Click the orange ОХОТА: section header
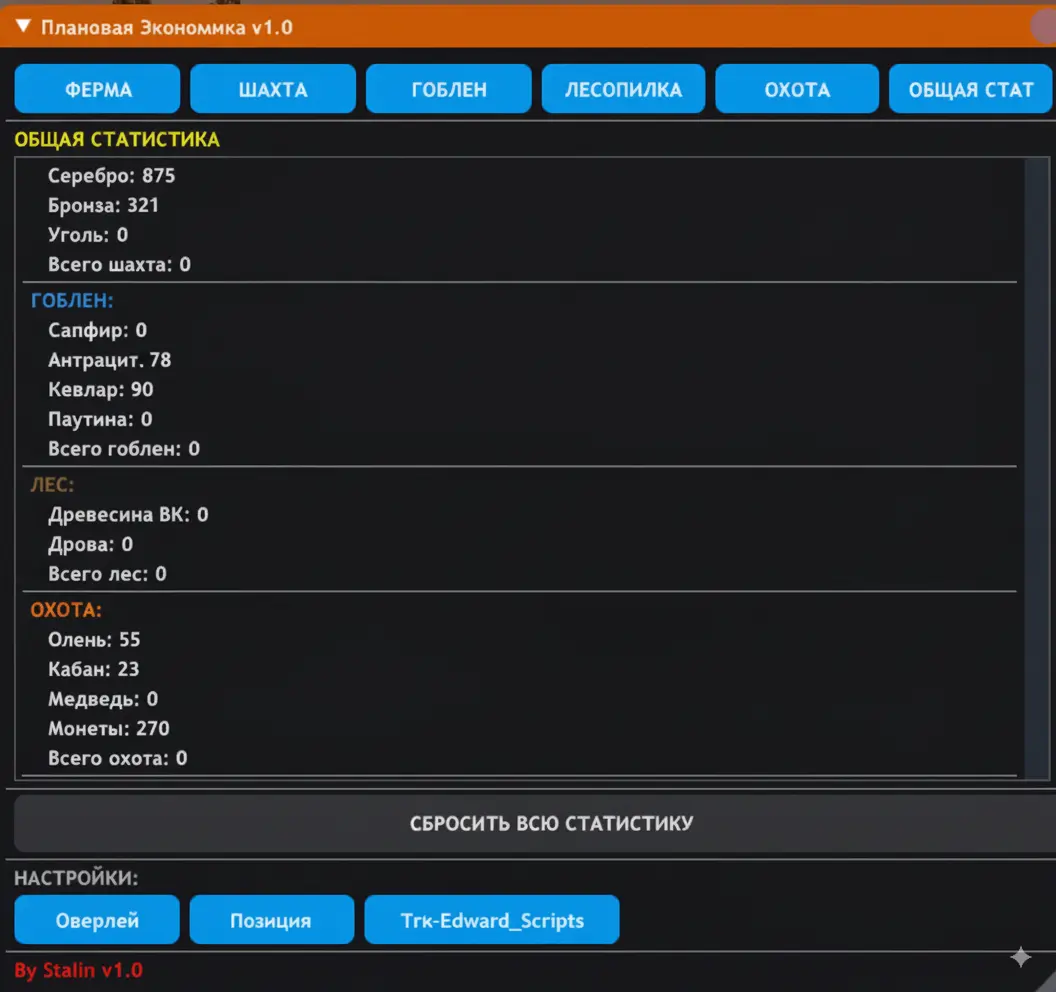The height and width of the screenshot is (992, 1056). pos(66,609)
